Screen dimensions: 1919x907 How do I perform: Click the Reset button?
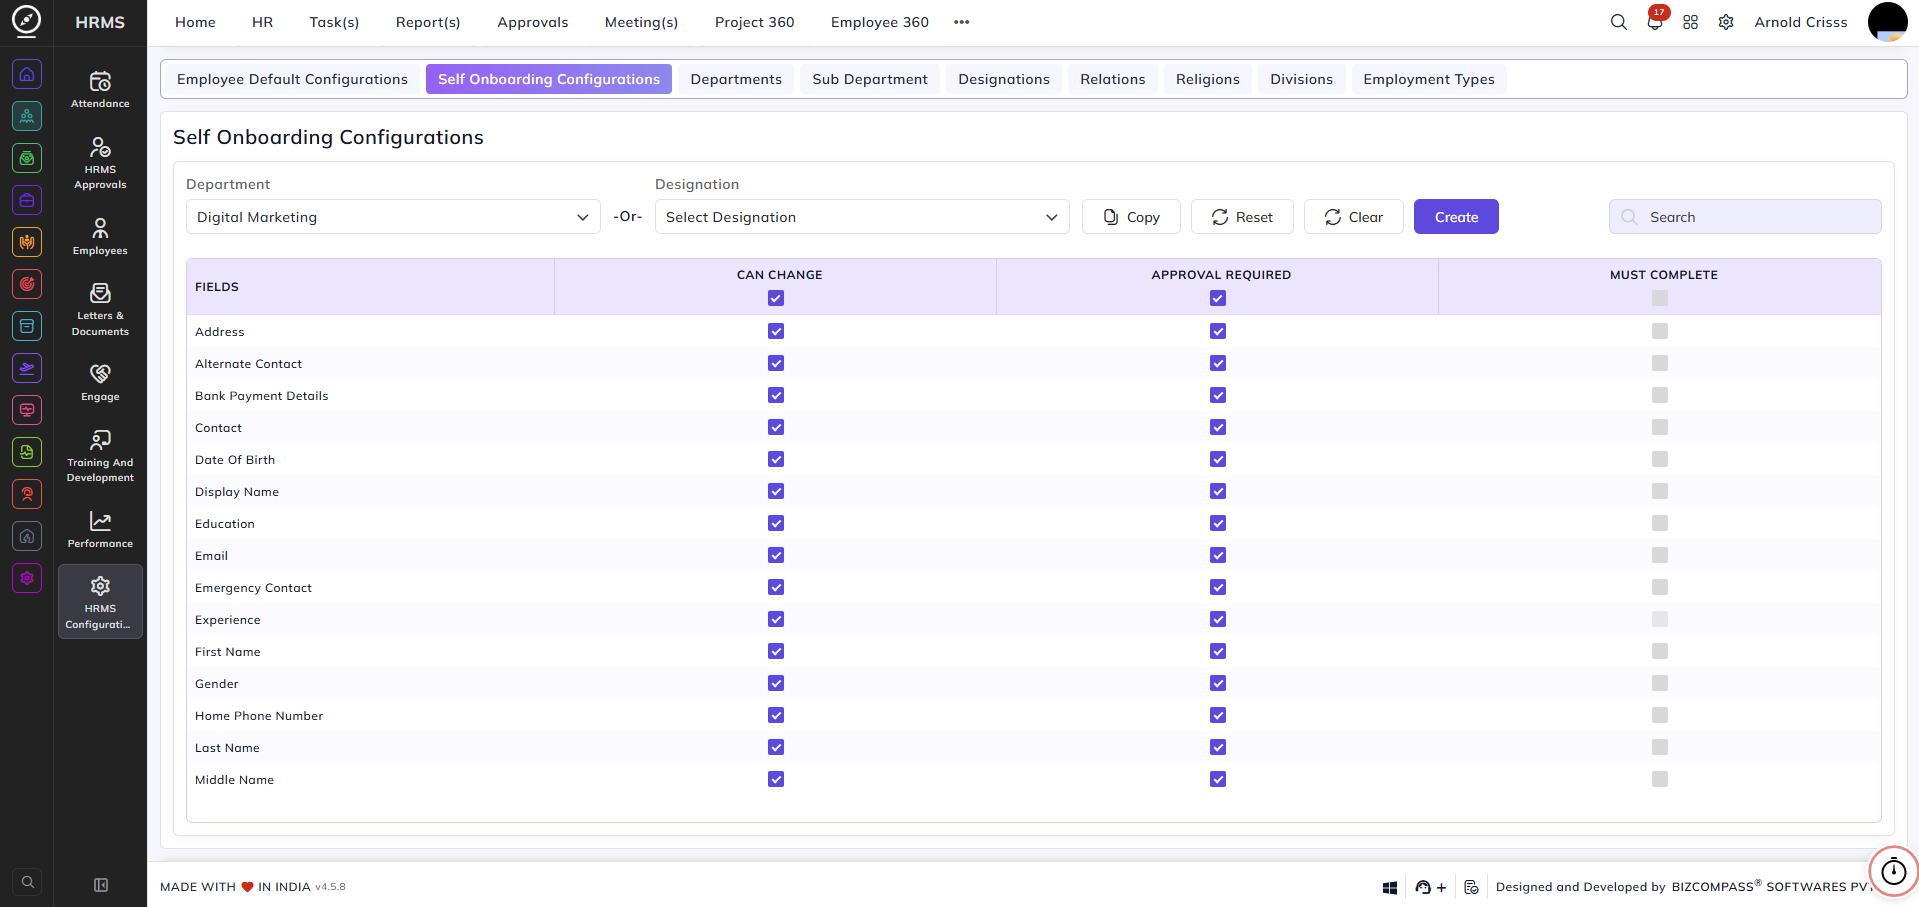(1242, 217)
